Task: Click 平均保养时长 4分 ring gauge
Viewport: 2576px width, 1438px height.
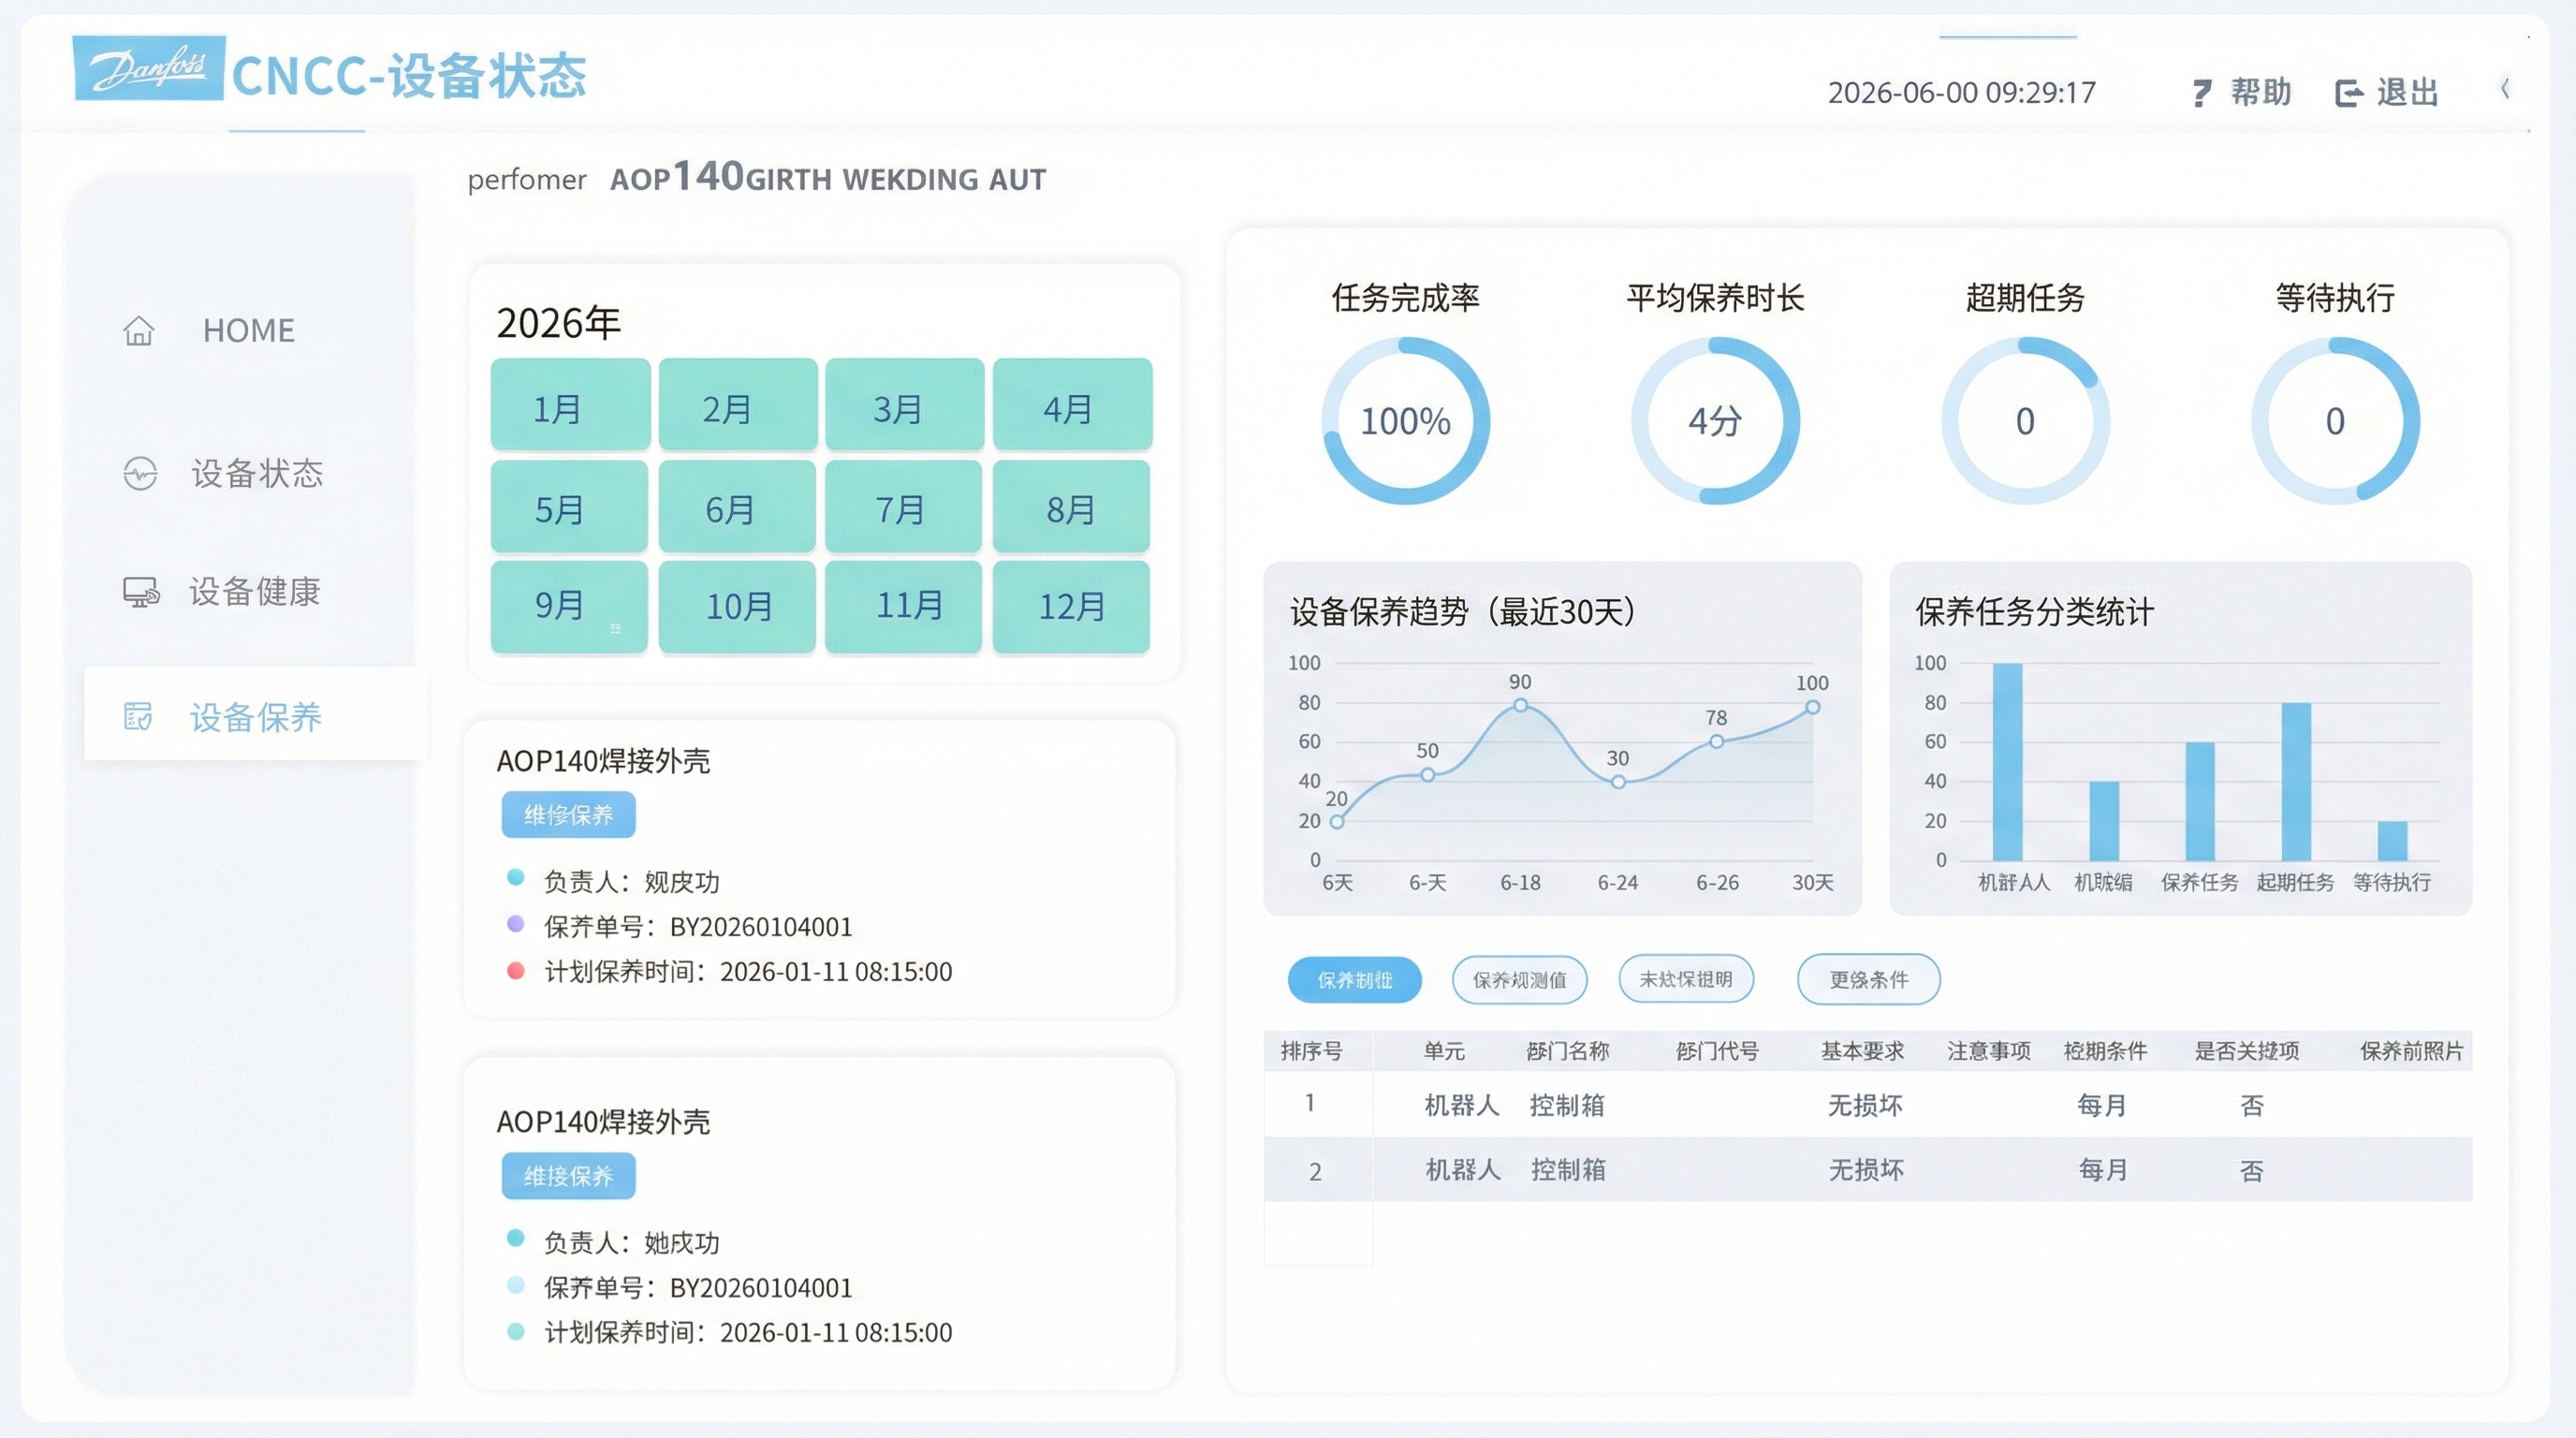Action: (x=1716, y=421)
